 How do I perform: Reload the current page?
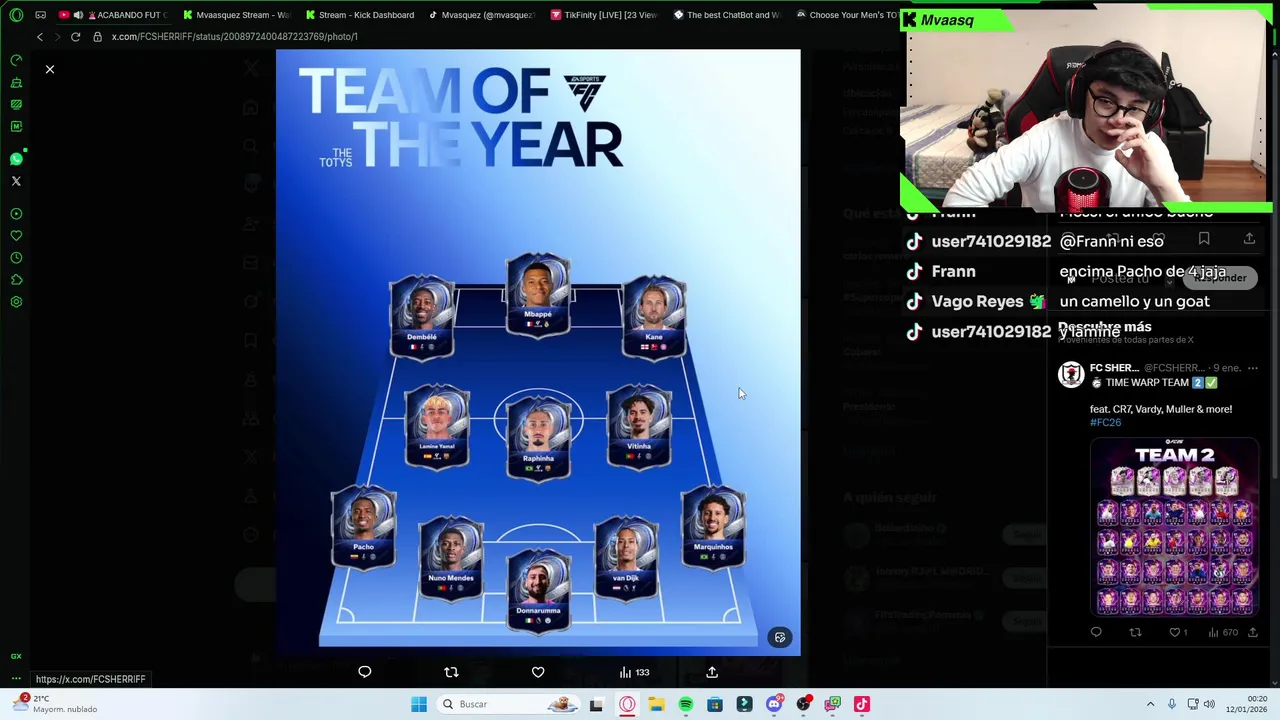75,37
